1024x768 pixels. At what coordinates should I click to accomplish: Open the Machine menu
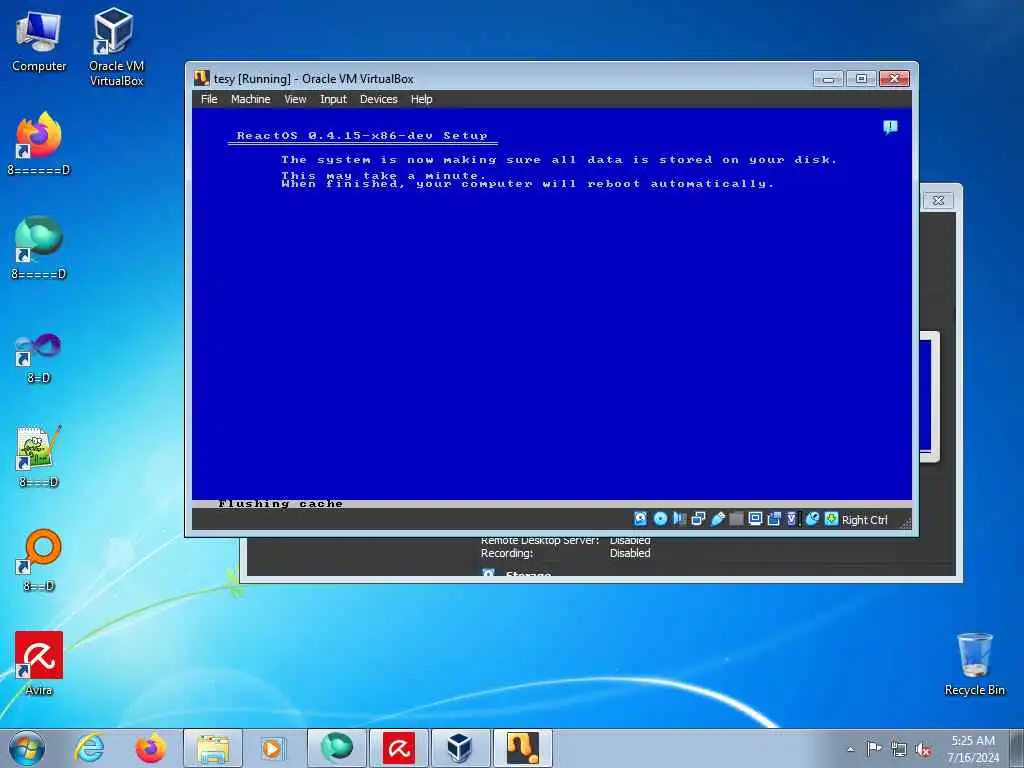coord(250,99)
